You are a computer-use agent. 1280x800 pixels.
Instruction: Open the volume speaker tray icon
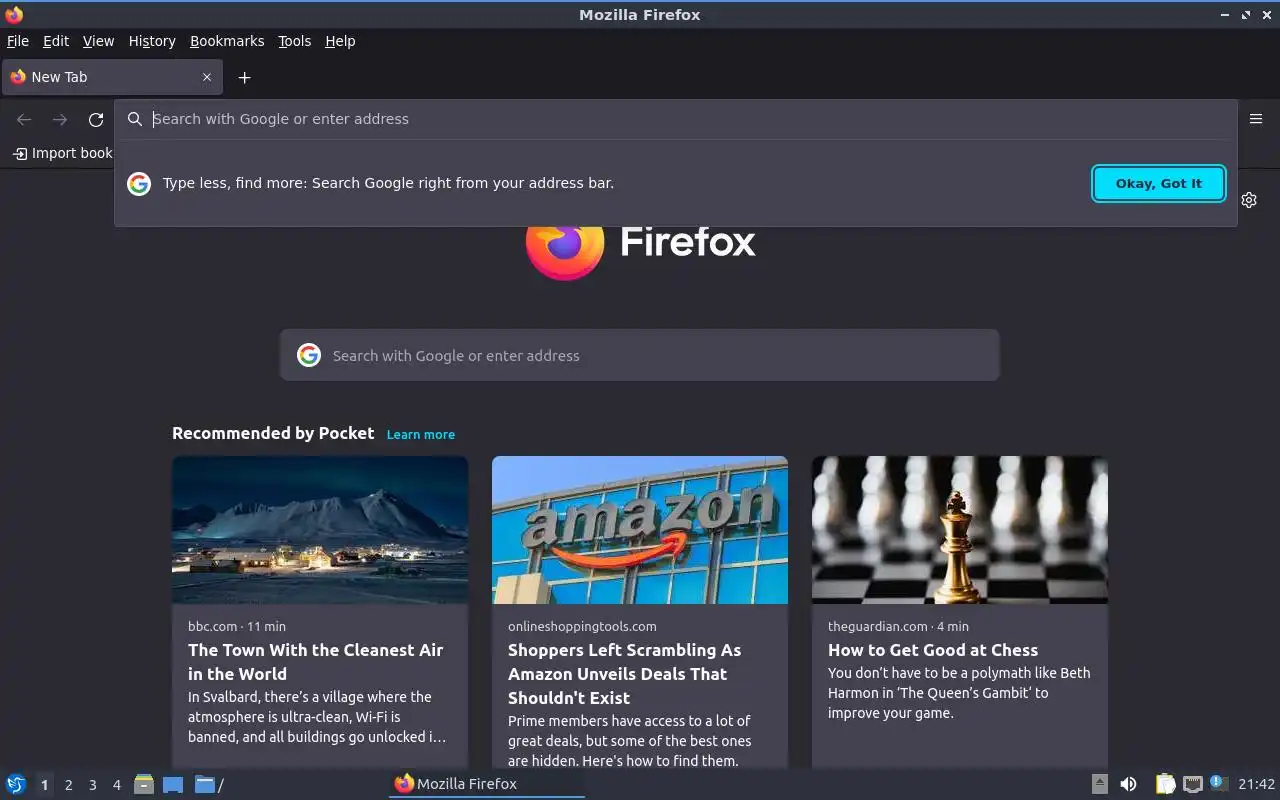[1128, 784]
